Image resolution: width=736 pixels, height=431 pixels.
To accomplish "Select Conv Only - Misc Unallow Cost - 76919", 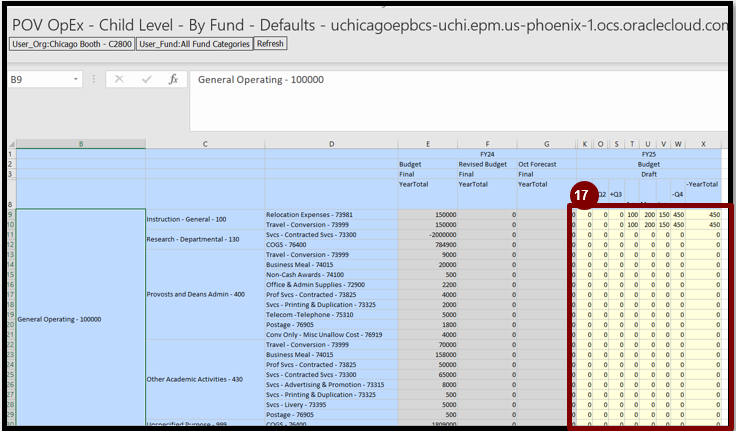I will pos(331,335).
